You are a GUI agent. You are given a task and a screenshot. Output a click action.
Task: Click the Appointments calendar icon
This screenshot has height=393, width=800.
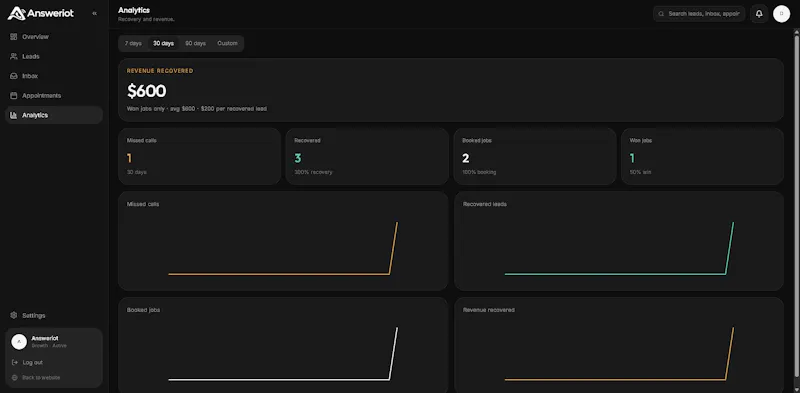pyautogui.click(x=14, y=95)
